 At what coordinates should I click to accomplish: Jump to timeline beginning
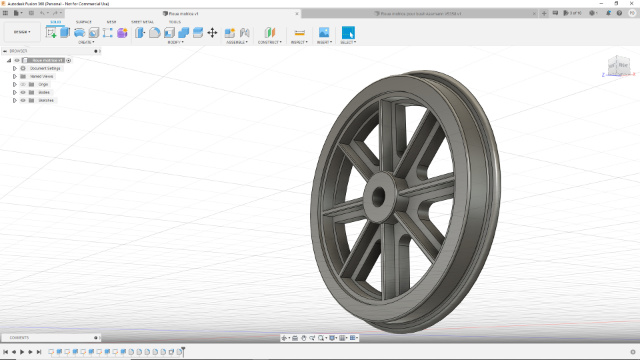coord(5,352)
